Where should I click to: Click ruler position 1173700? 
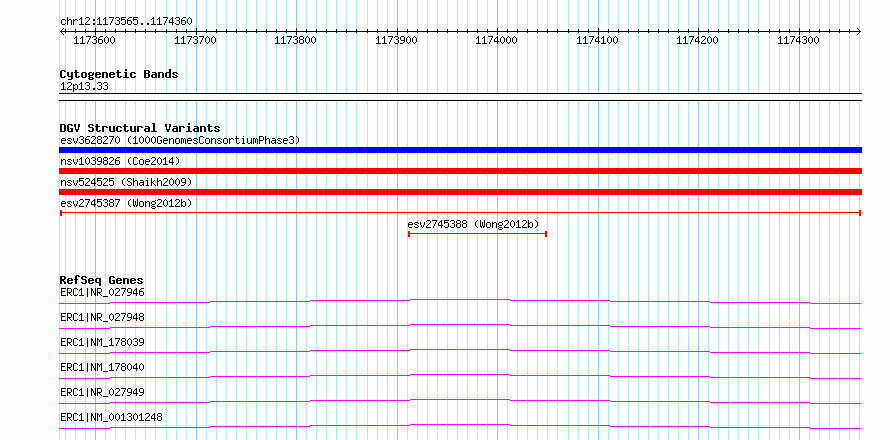[x=196, y=40]
